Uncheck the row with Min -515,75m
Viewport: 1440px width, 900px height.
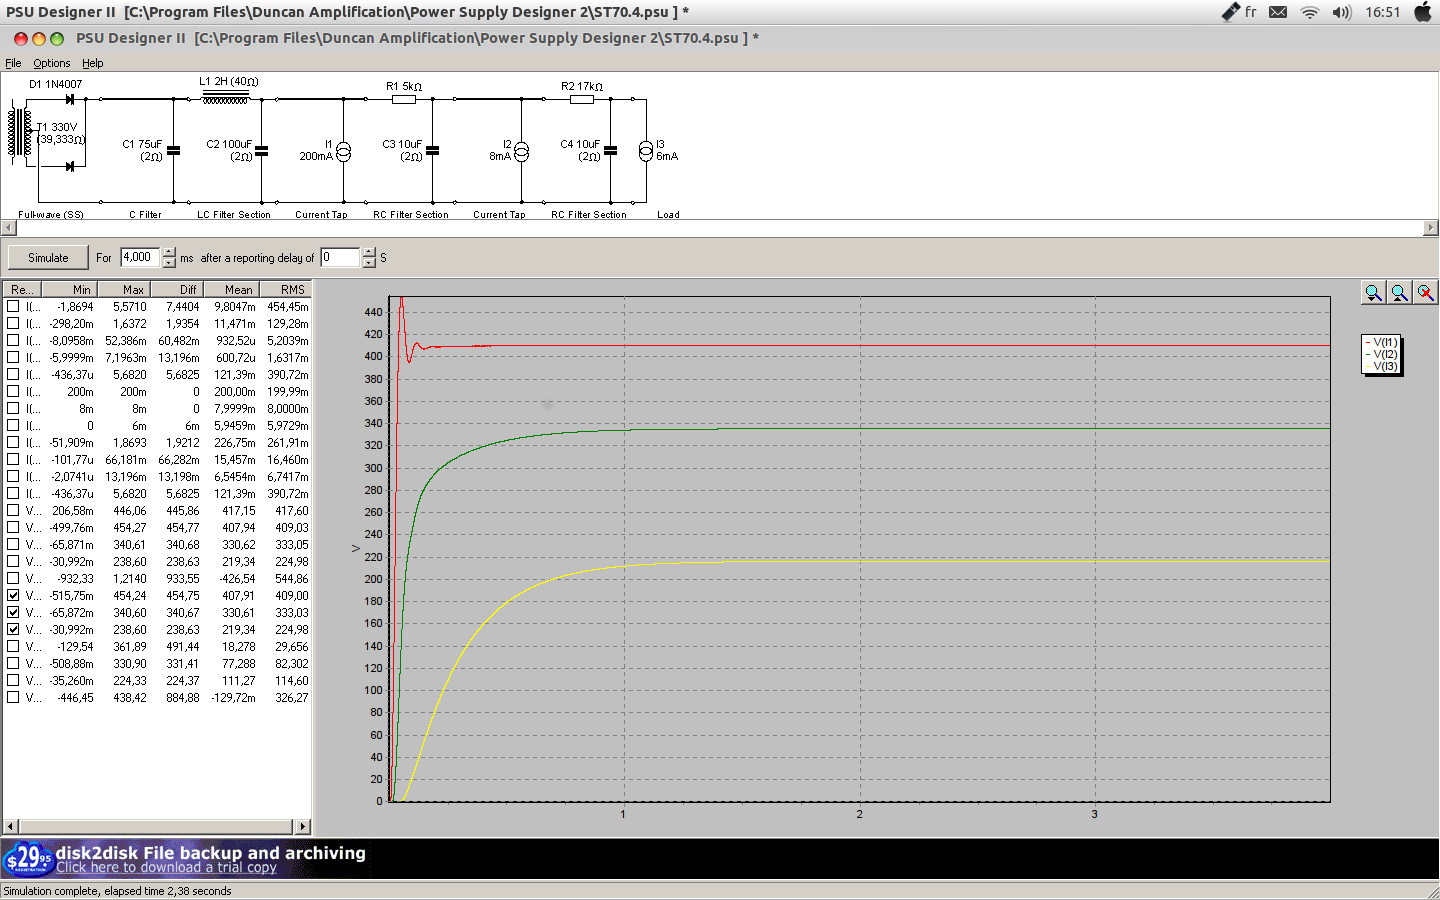[x=13, y=595]
